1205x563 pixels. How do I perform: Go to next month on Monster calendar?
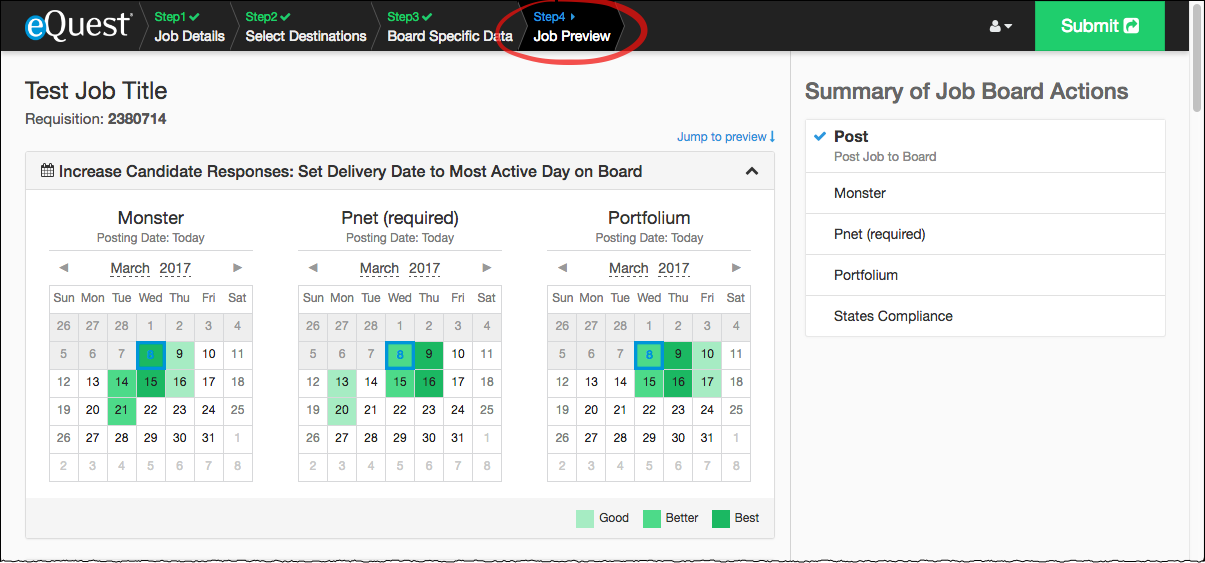tap(237, 268)
